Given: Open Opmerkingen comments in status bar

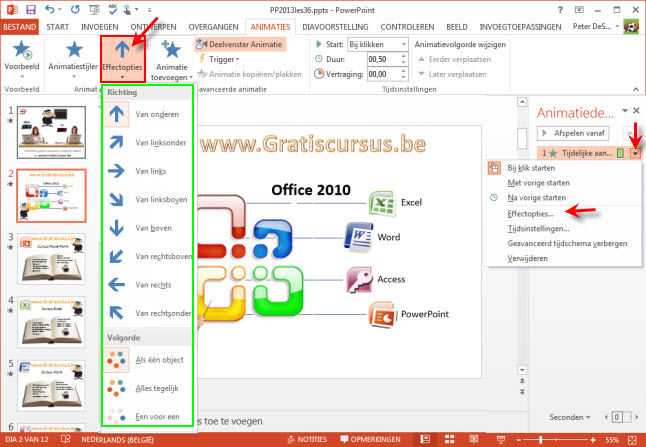Looking at the screenshot, I should (x=370, y=440).
